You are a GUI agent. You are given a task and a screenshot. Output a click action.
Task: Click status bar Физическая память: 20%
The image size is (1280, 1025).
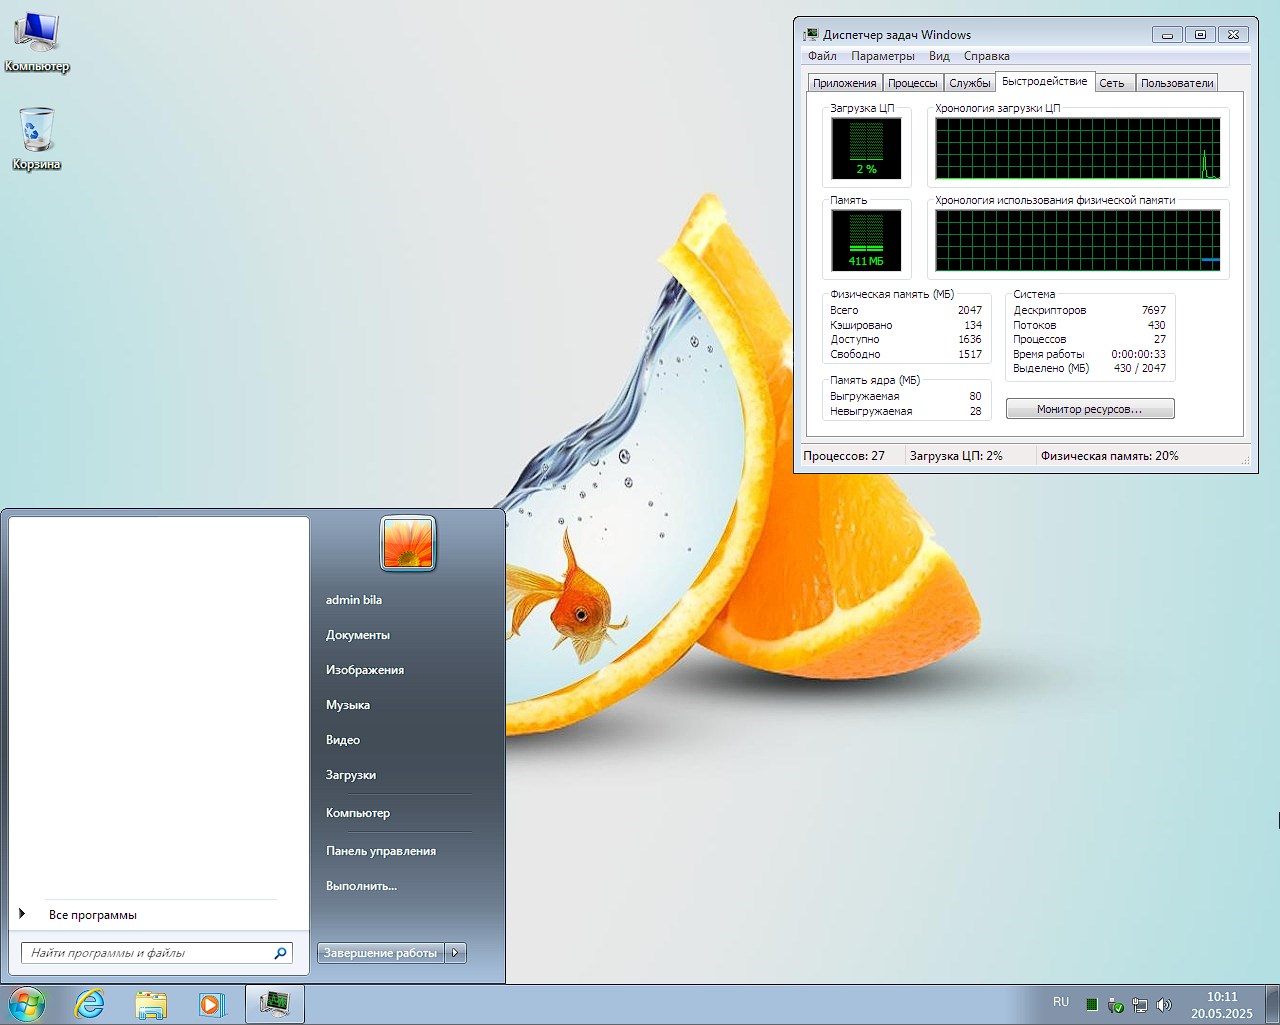[x=1110, y=456]
